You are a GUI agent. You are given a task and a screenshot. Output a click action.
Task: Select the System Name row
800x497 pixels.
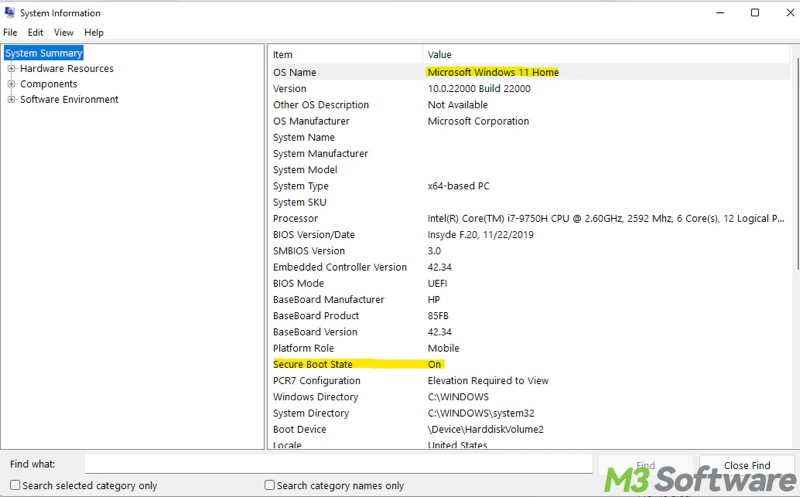[529, 138]
